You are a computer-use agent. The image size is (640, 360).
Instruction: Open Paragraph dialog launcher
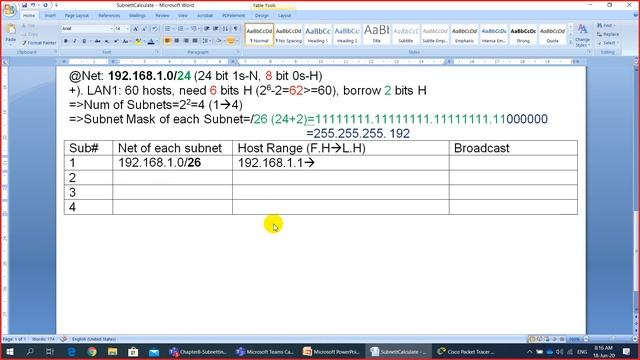(238, 52)
